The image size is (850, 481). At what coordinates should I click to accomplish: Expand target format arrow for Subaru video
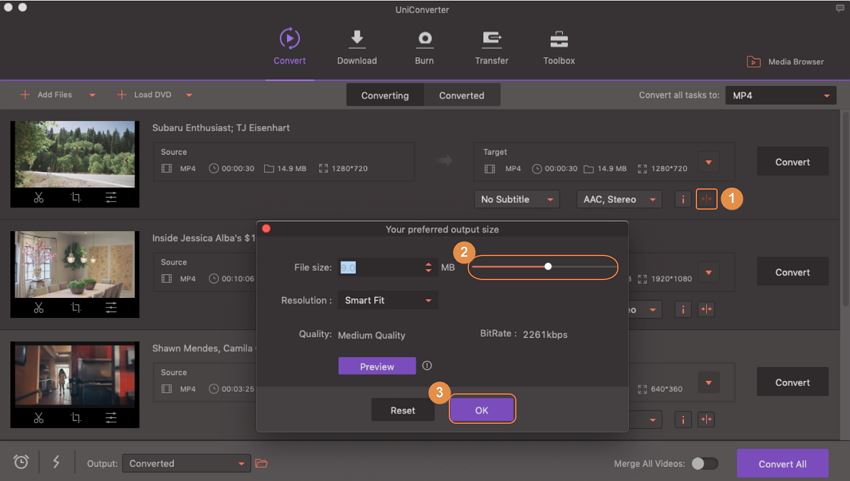[709, 162]
